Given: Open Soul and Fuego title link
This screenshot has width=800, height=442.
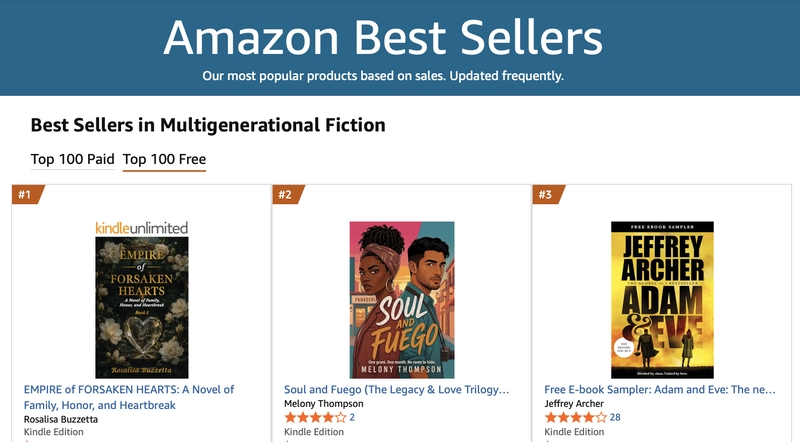Looking at the screenshot, I should point(396,389).
